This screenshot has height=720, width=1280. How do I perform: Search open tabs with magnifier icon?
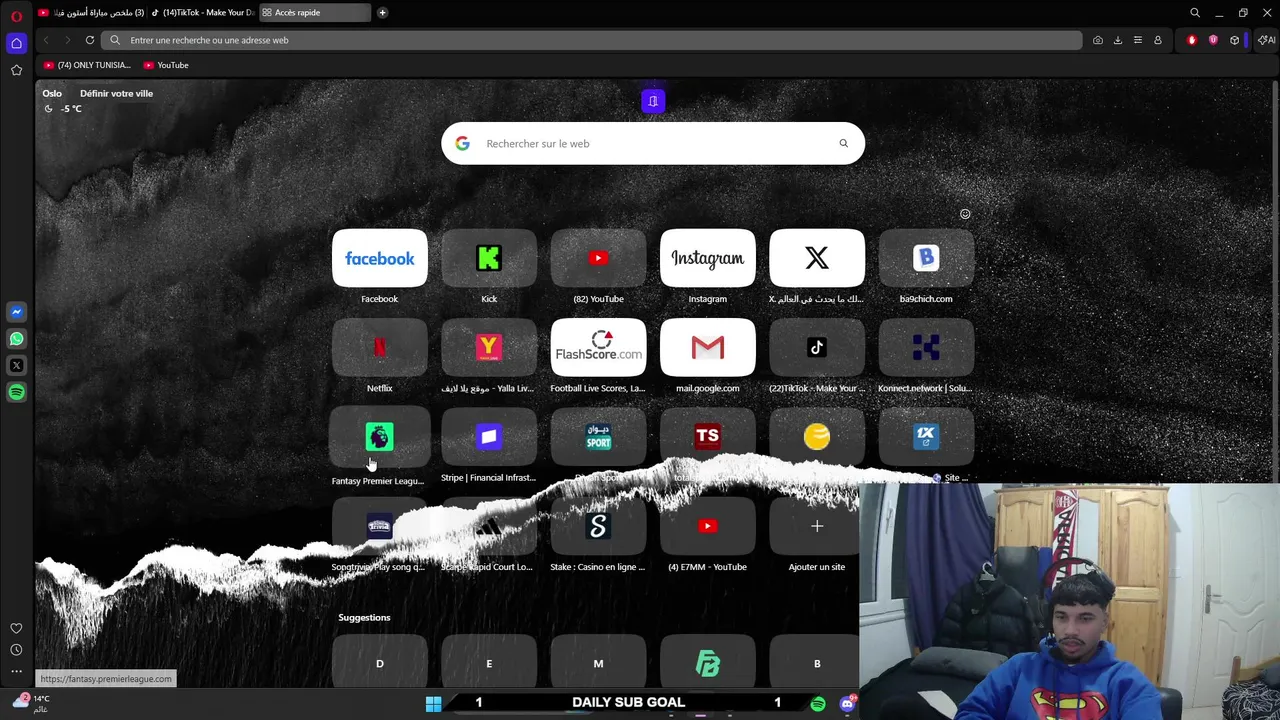point(1195,13)
